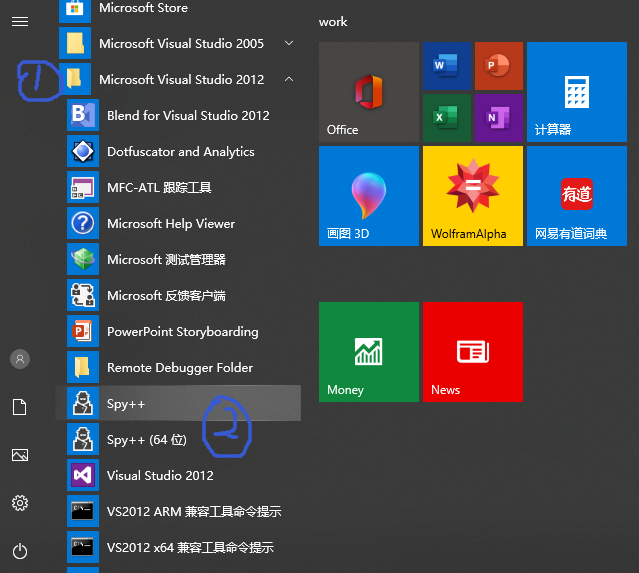The height and width of the screenshot is (573, 639).
Task: Click VS2012 x64 兼容工具命令提示 console icon
Action: point(83,547)
